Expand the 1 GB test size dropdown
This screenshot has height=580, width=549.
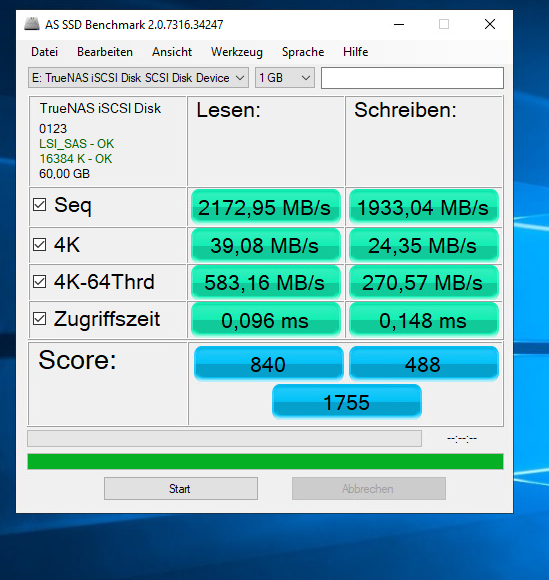point(284,78)
